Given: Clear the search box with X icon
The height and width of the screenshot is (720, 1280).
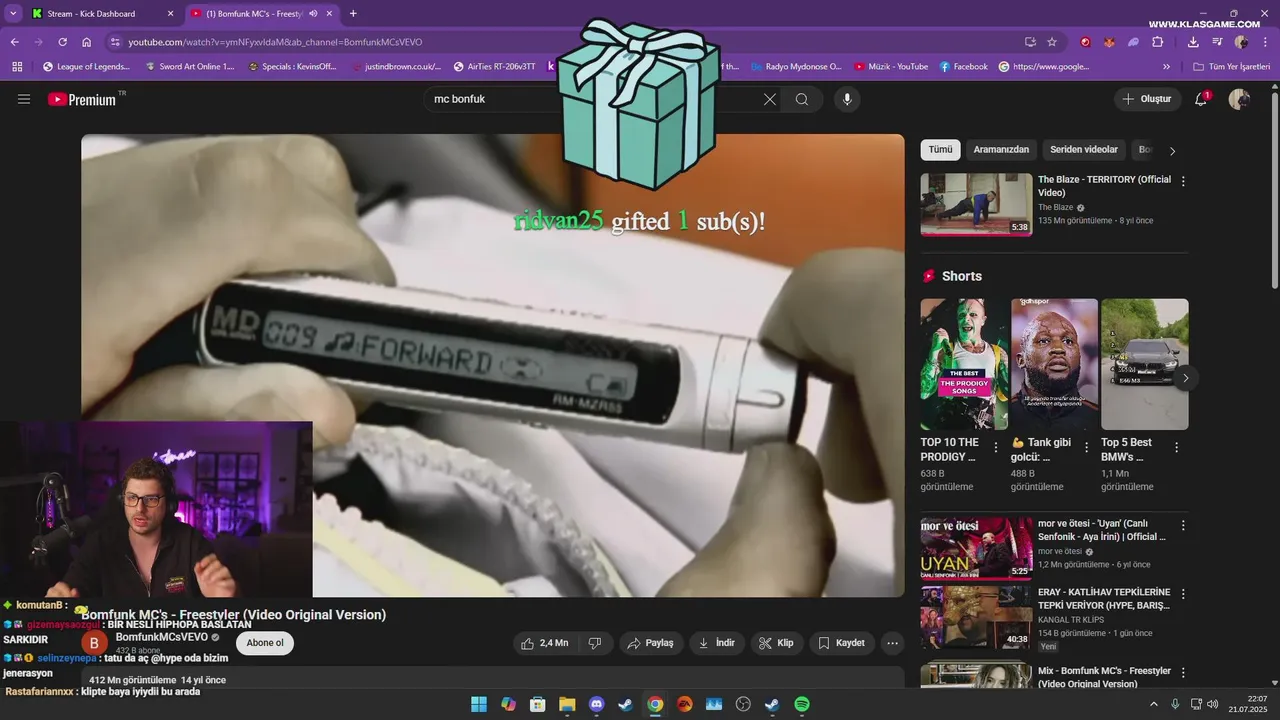Looking at the screenshot, I should 770,99.
